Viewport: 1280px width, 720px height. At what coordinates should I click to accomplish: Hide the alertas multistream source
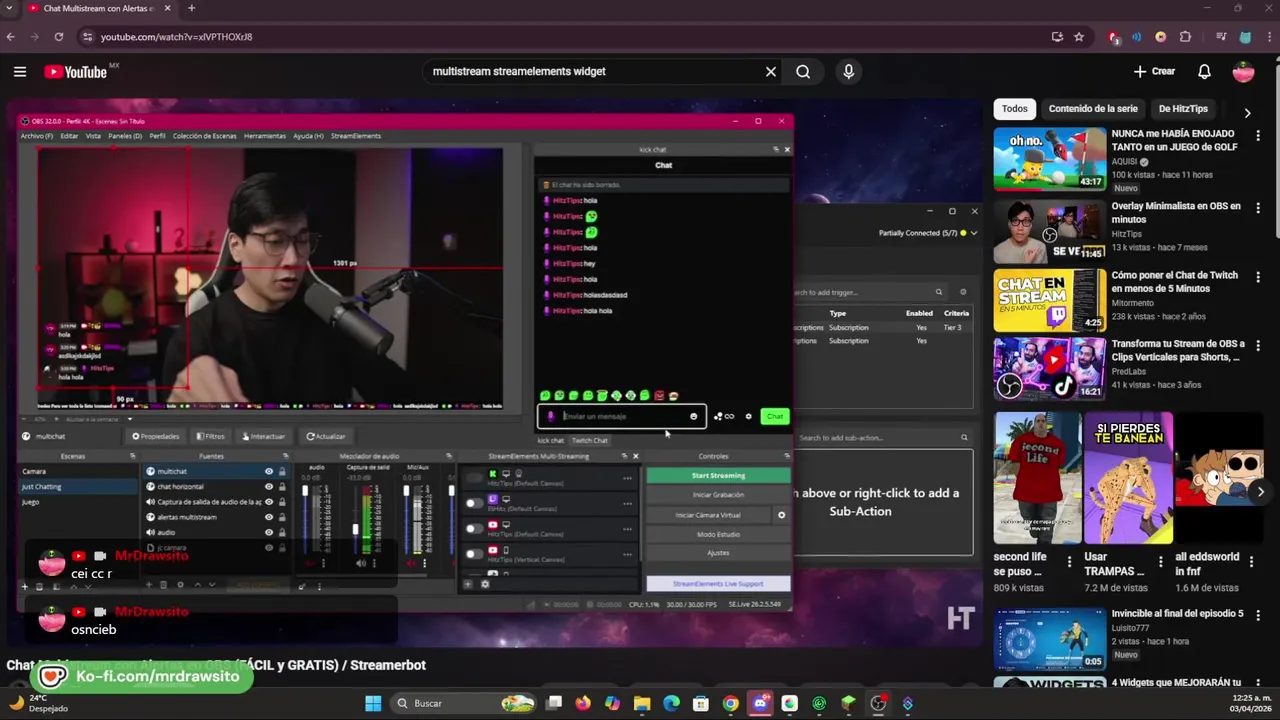tap(268, 517)
